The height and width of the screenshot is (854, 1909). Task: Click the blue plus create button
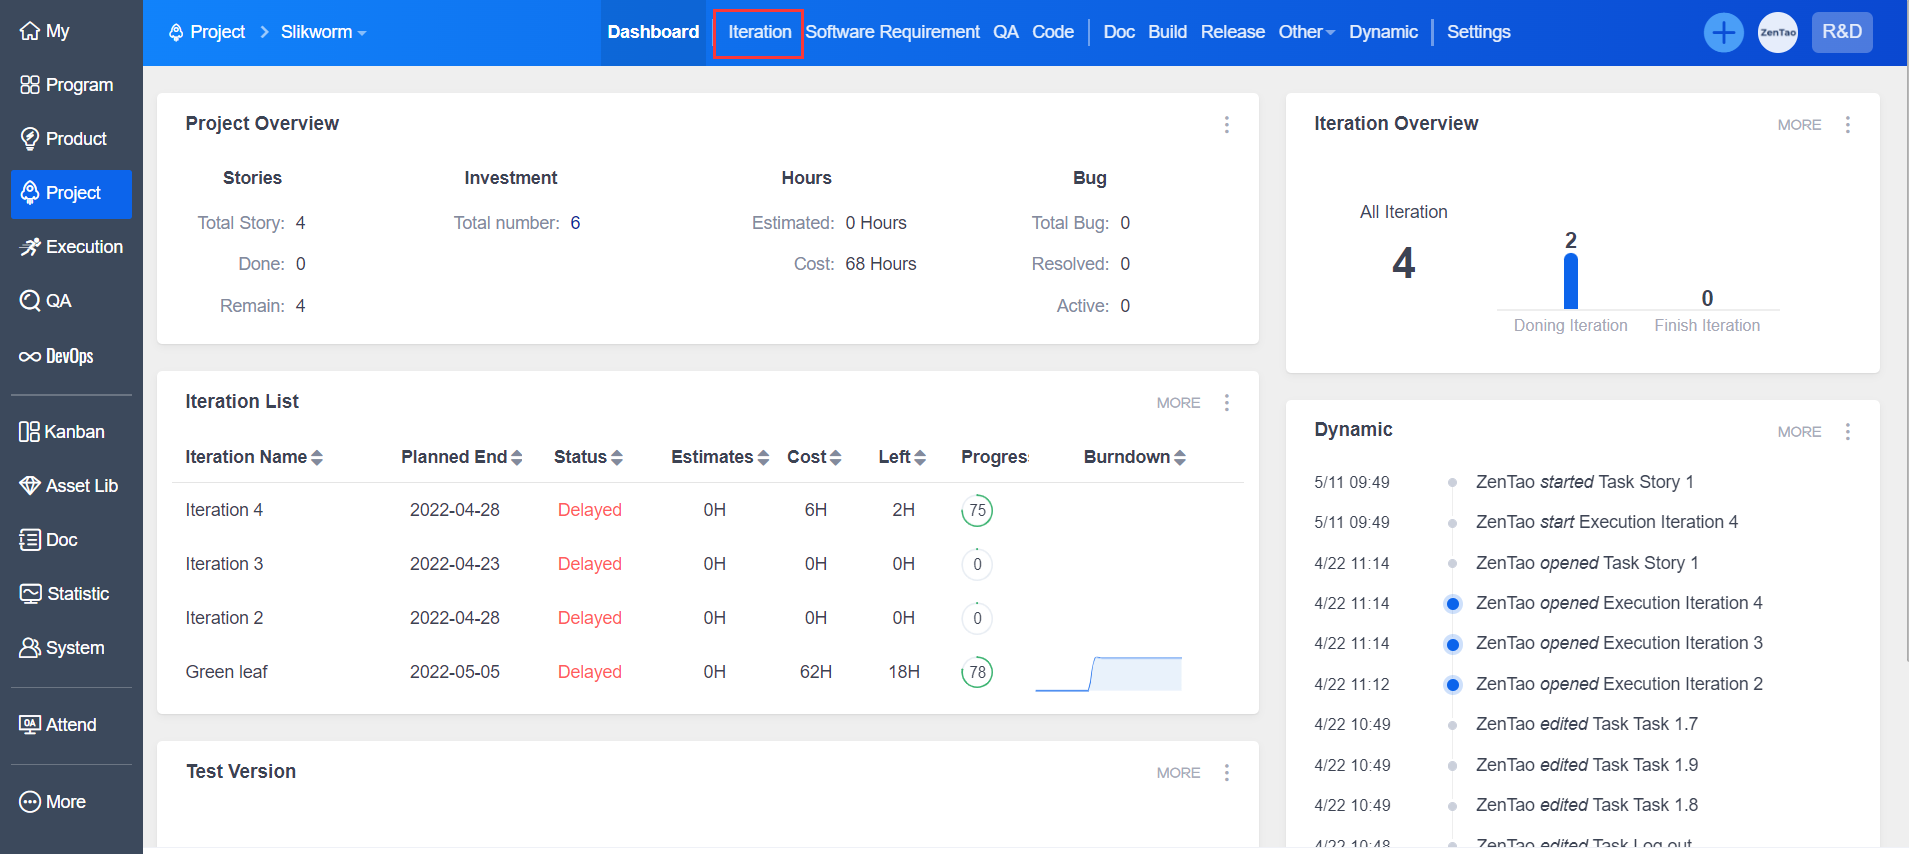[x=1723, y=32]
